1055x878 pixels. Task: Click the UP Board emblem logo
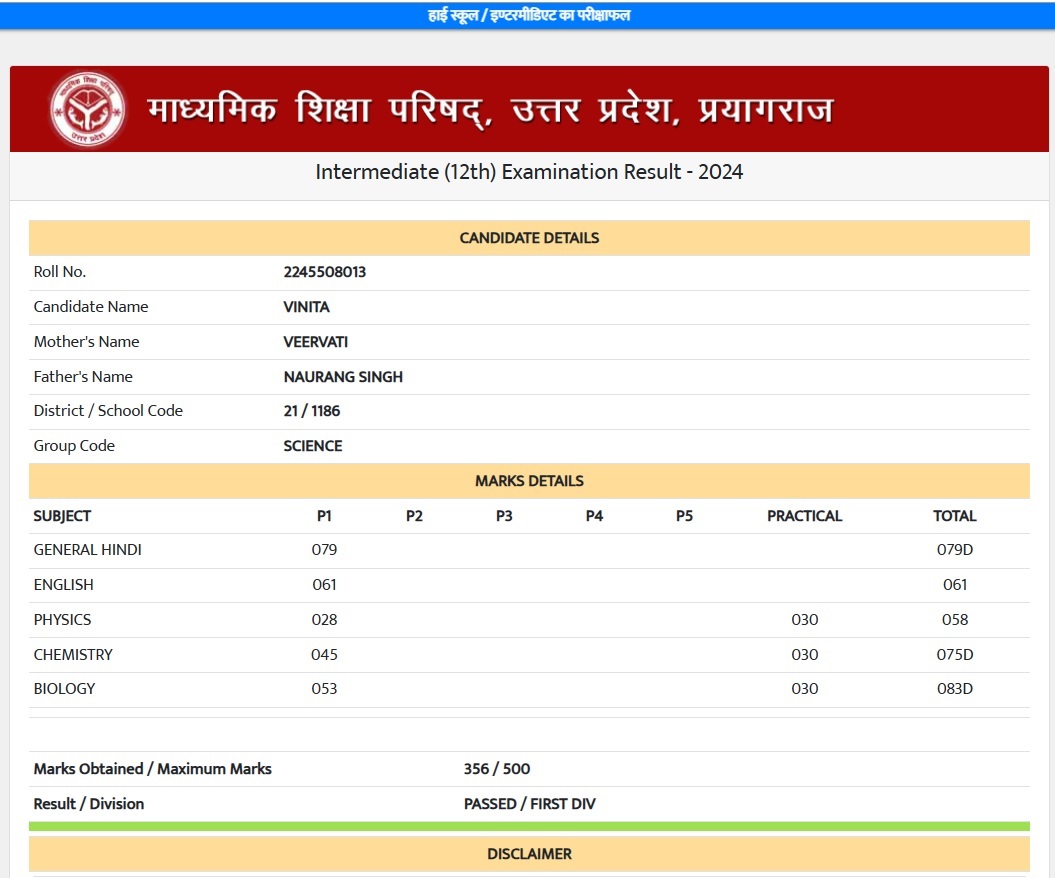(x=87, y=109)
